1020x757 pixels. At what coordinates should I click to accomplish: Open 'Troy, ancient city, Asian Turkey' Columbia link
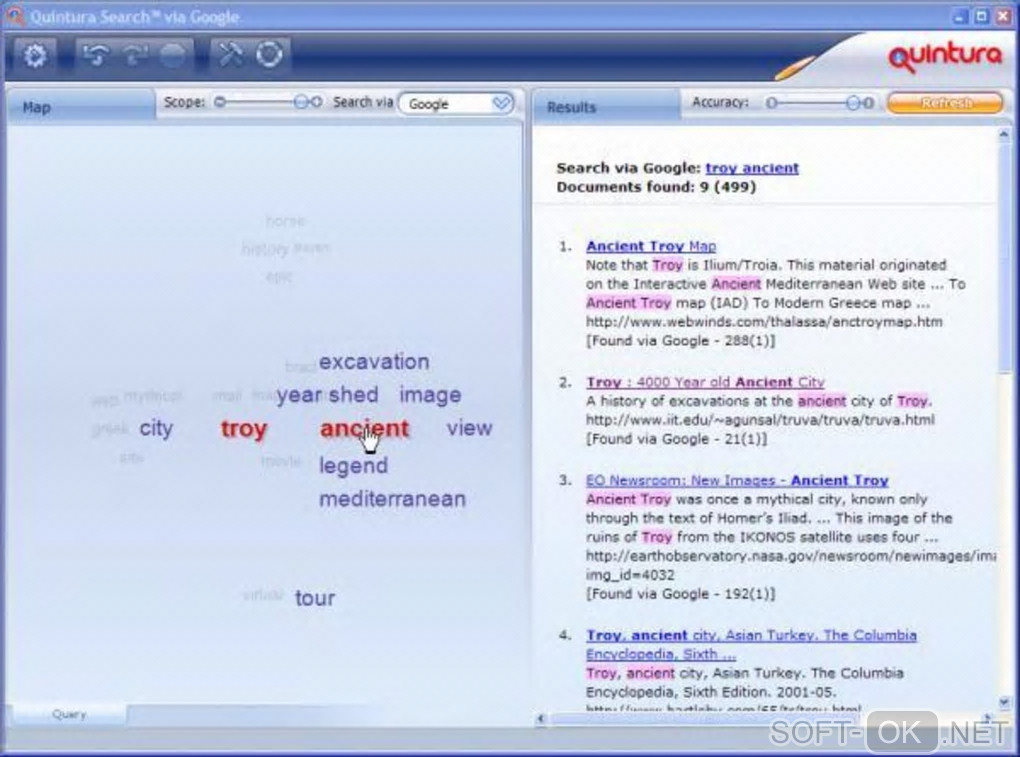tap(751, 644)
